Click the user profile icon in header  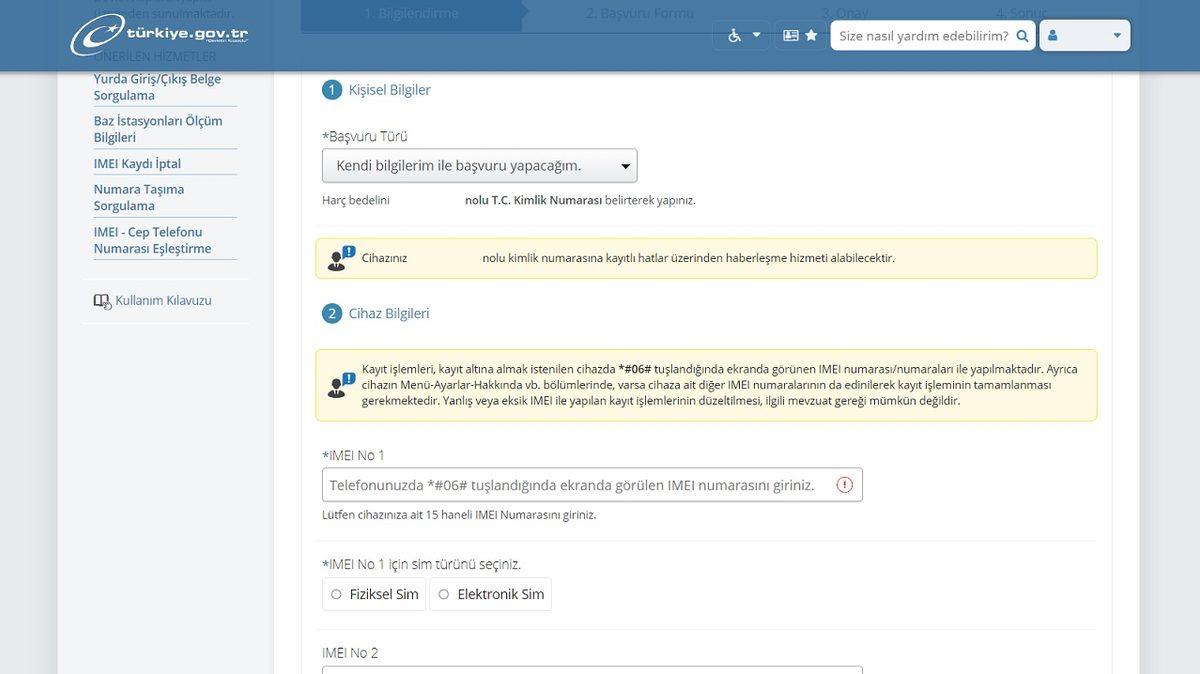(1053, 36)
